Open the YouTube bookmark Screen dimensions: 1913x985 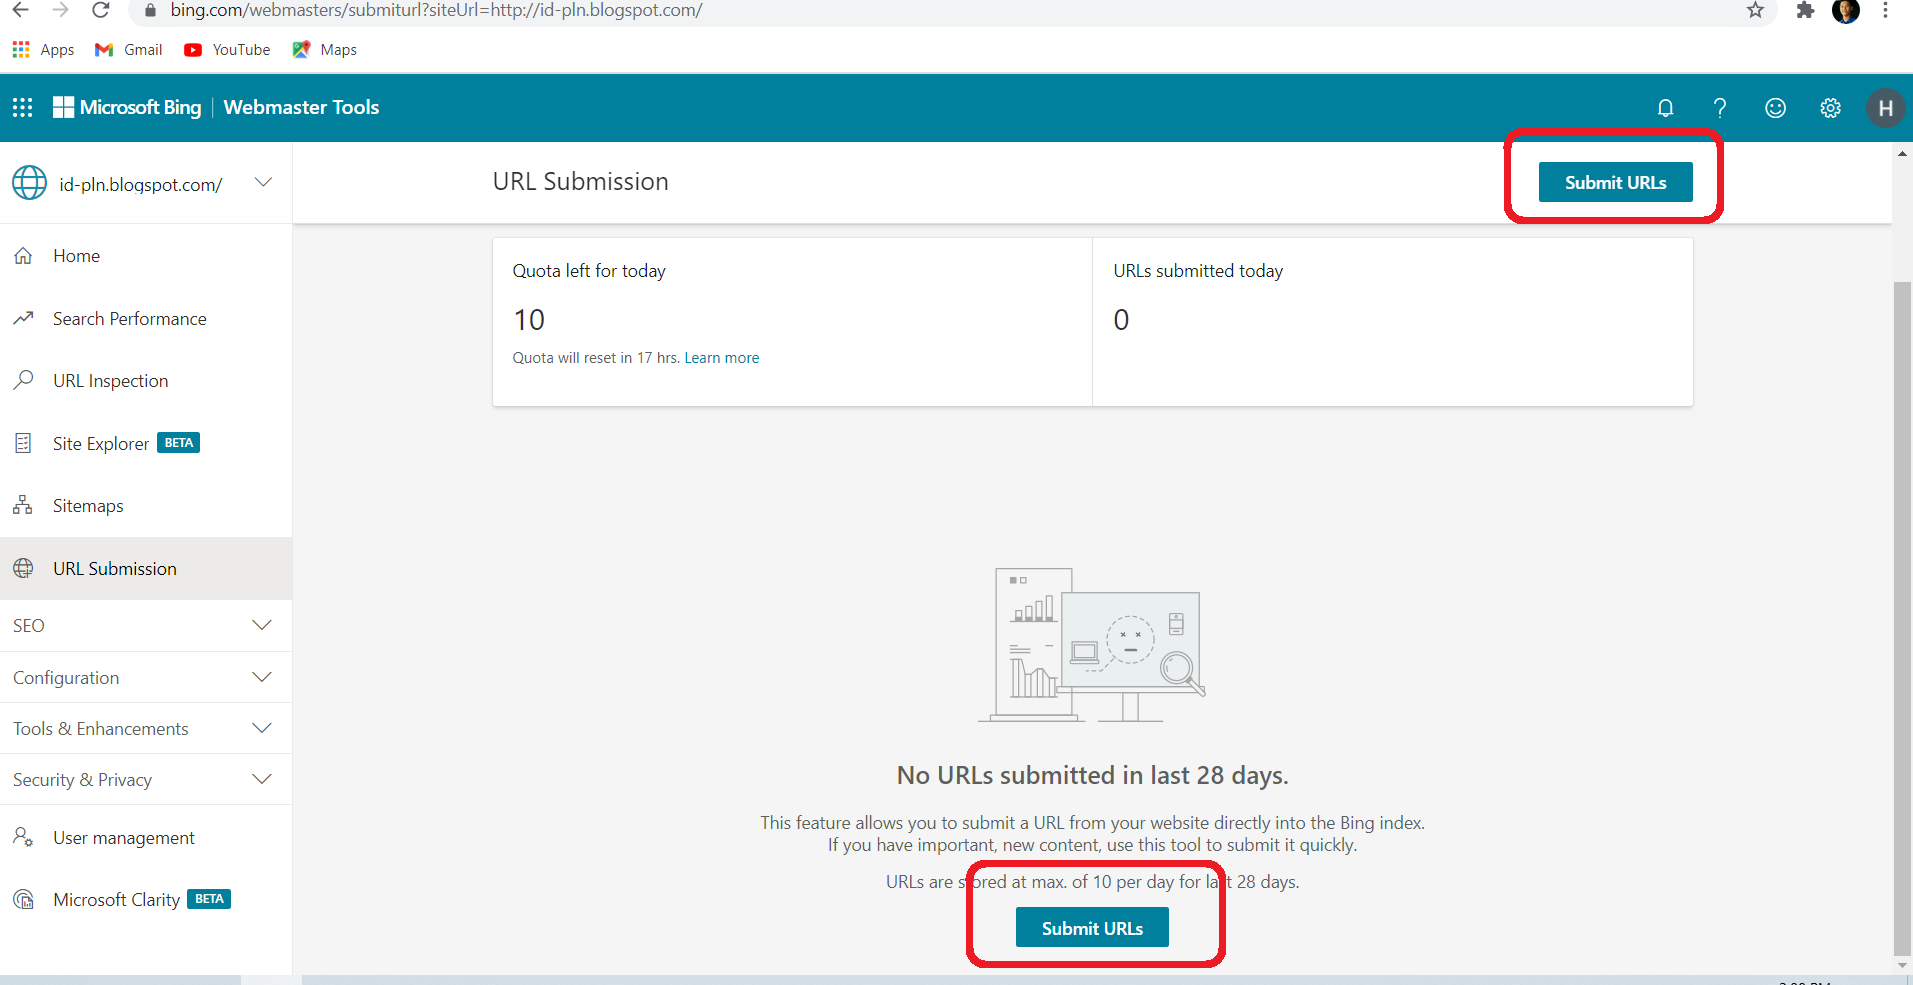pos(227,49)
